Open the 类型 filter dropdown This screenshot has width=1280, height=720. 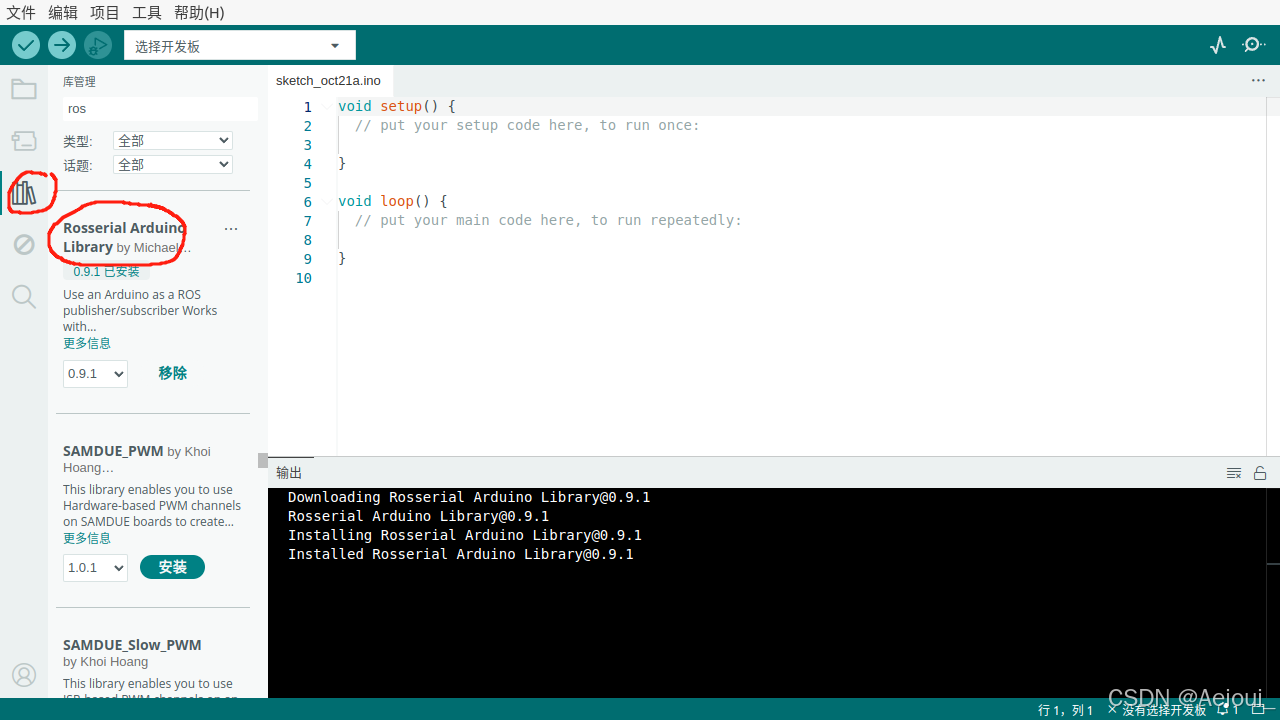[x=173, y=141]
